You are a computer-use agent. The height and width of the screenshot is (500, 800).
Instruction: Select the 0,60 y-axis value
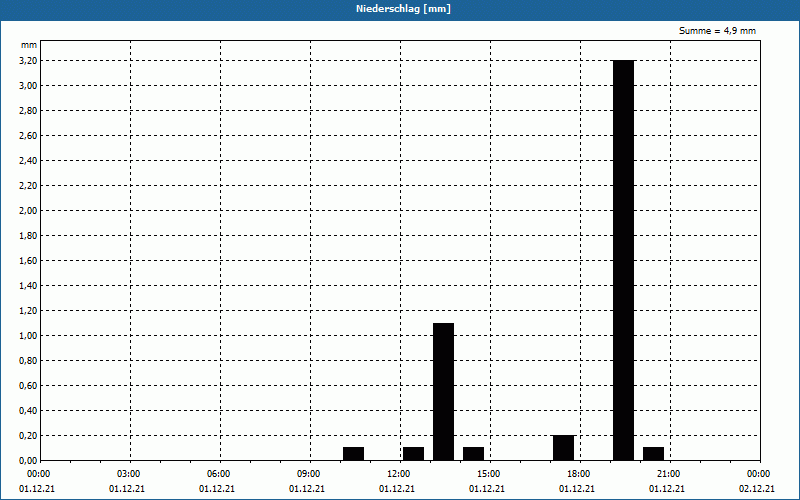(28, 386)
